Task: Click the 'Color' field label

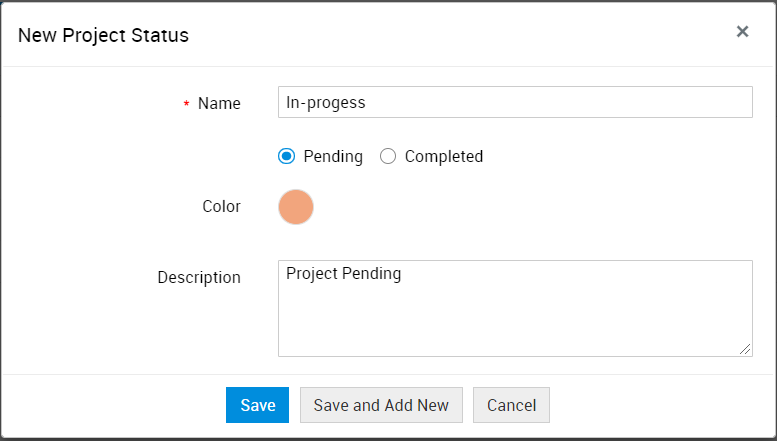Action: [x=221, y=207]
